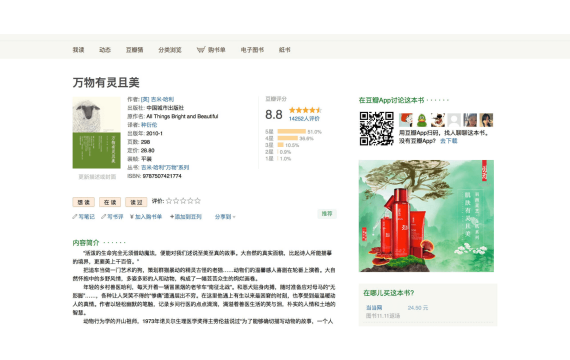Click the orange rating stars beside 8.8

[305, 110]
